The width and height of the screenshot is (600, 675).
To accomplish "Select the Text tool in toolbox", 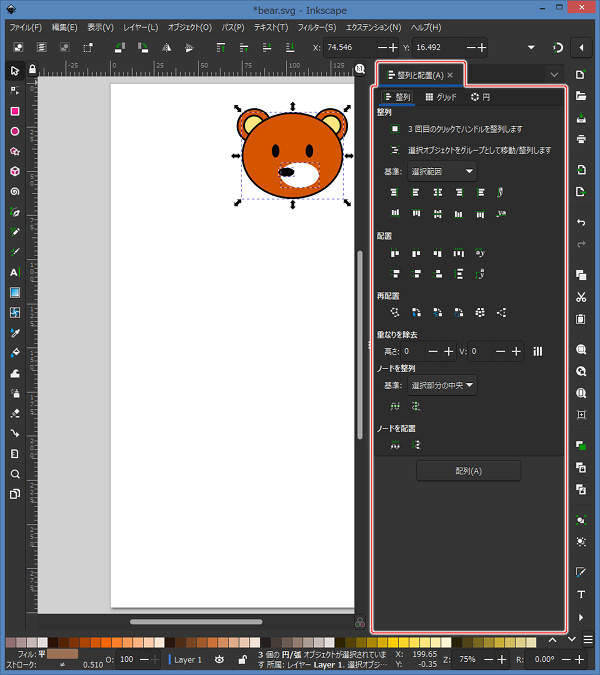I will (x=15, y=272).
